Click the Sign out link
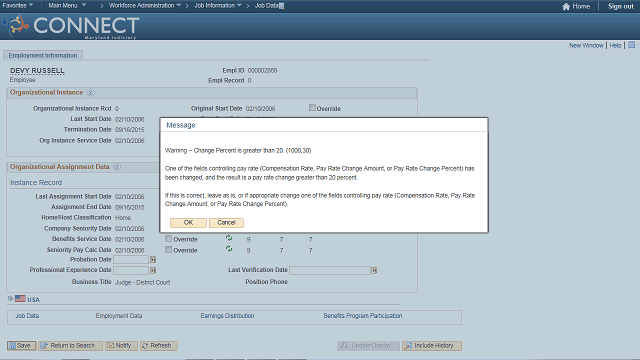 pos(621,6)
